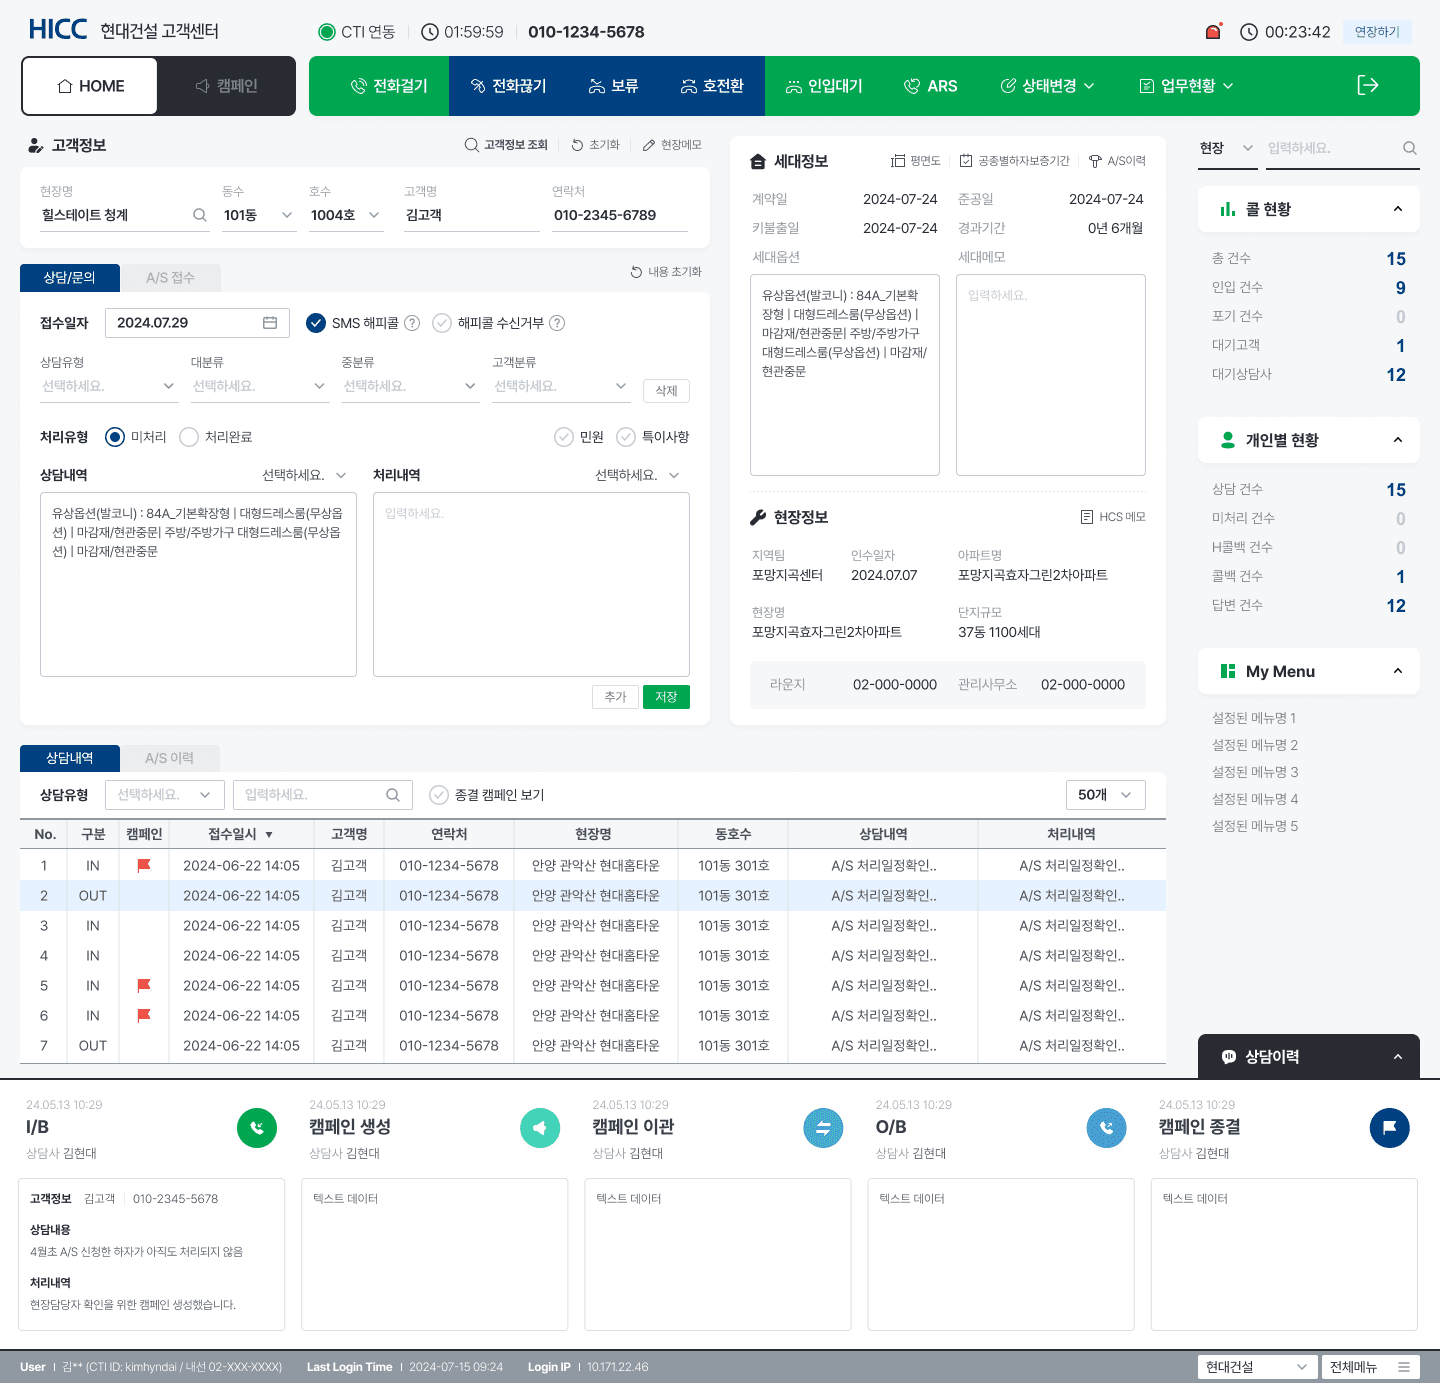Image resolution: width=1440 pixels, height=1383 pixels.
Task: Click the 처리내역 text area
Action: [531, 585]
